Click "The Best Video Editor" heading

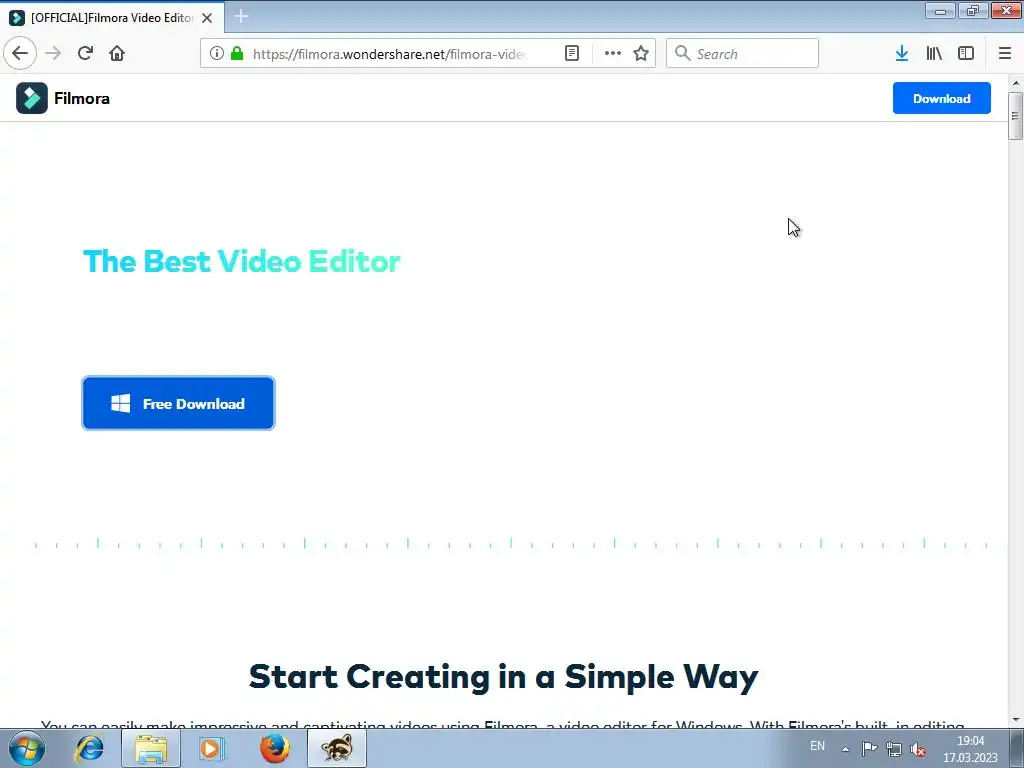(242, 261)
